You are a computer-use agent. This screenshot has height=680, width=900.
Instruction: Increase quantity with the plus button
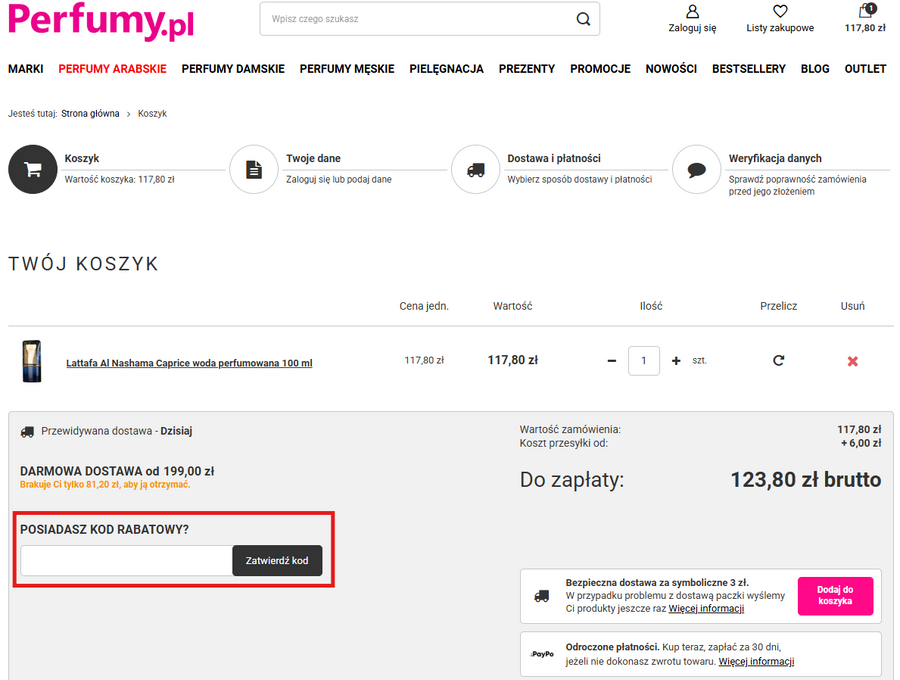click(x=676, y=361)
